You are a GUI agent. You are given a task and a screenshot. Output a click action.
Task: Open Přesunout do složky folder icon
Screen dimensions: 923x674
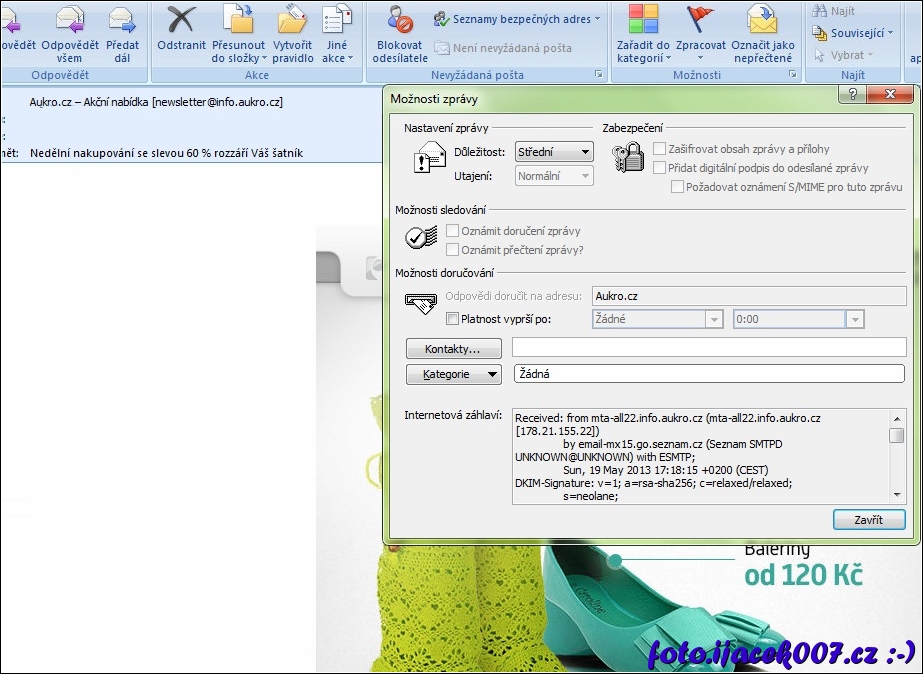238,19
